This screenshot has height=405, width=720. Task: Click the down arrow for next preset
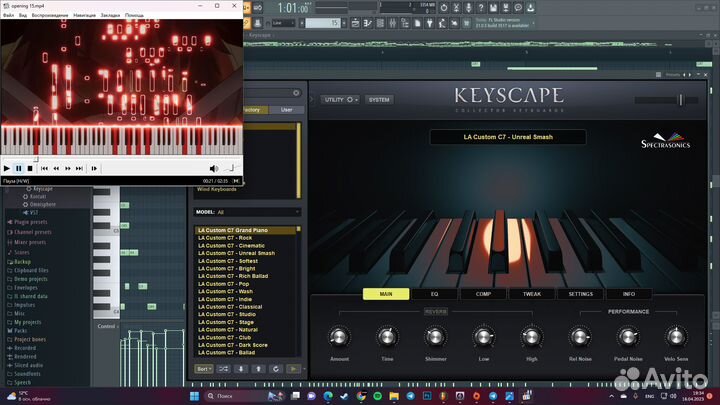click(241, 369)
